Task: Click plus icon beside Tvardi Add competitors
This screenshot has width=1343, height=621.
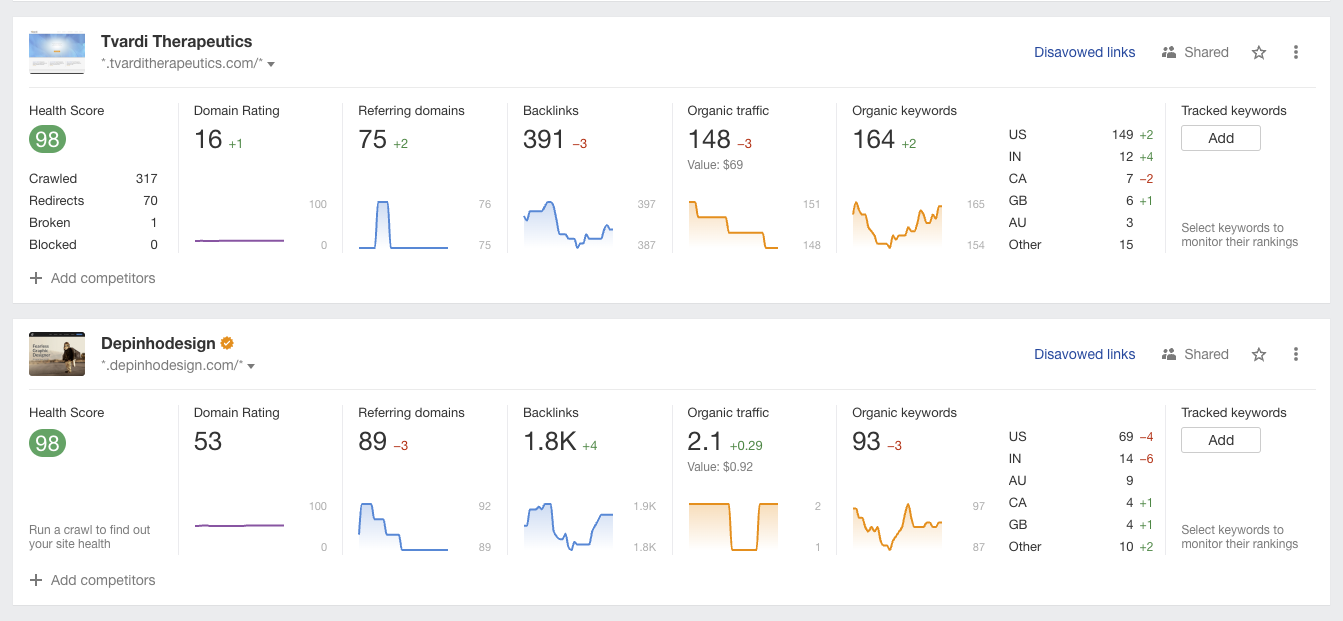Action: [x=36, y=278]
